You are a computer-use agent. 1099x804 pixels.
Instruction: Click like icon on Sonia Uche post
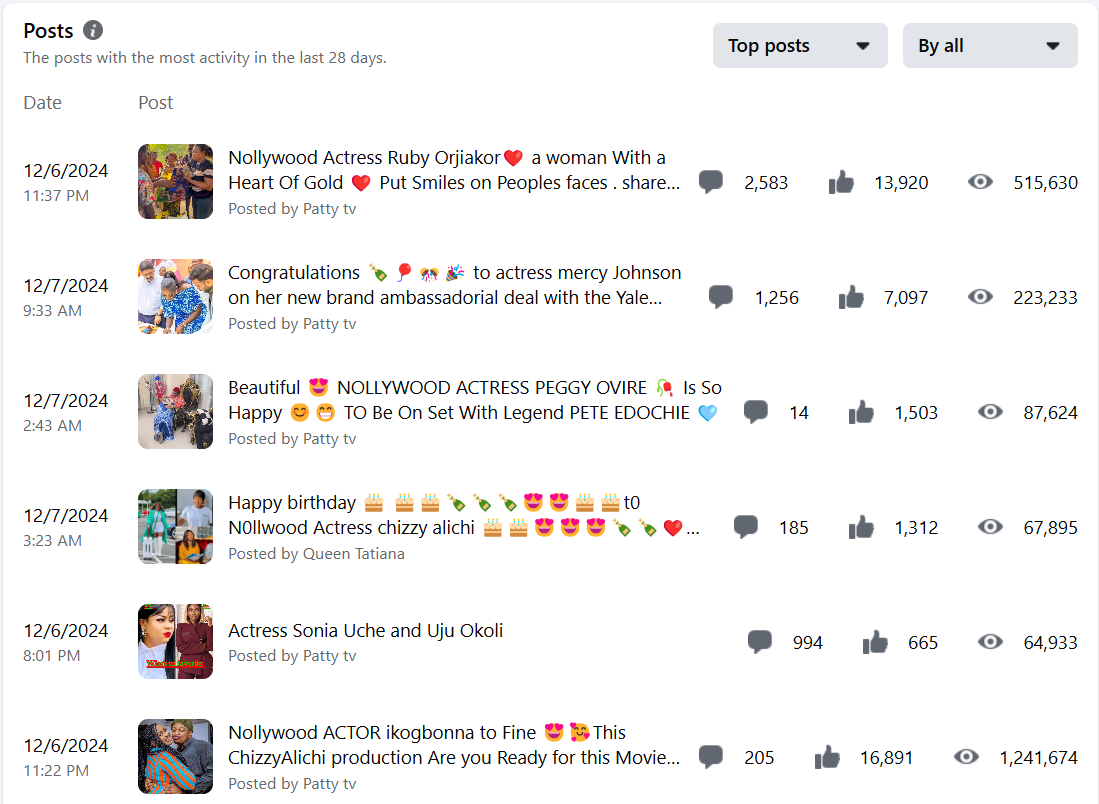click(x=875, y=642)
